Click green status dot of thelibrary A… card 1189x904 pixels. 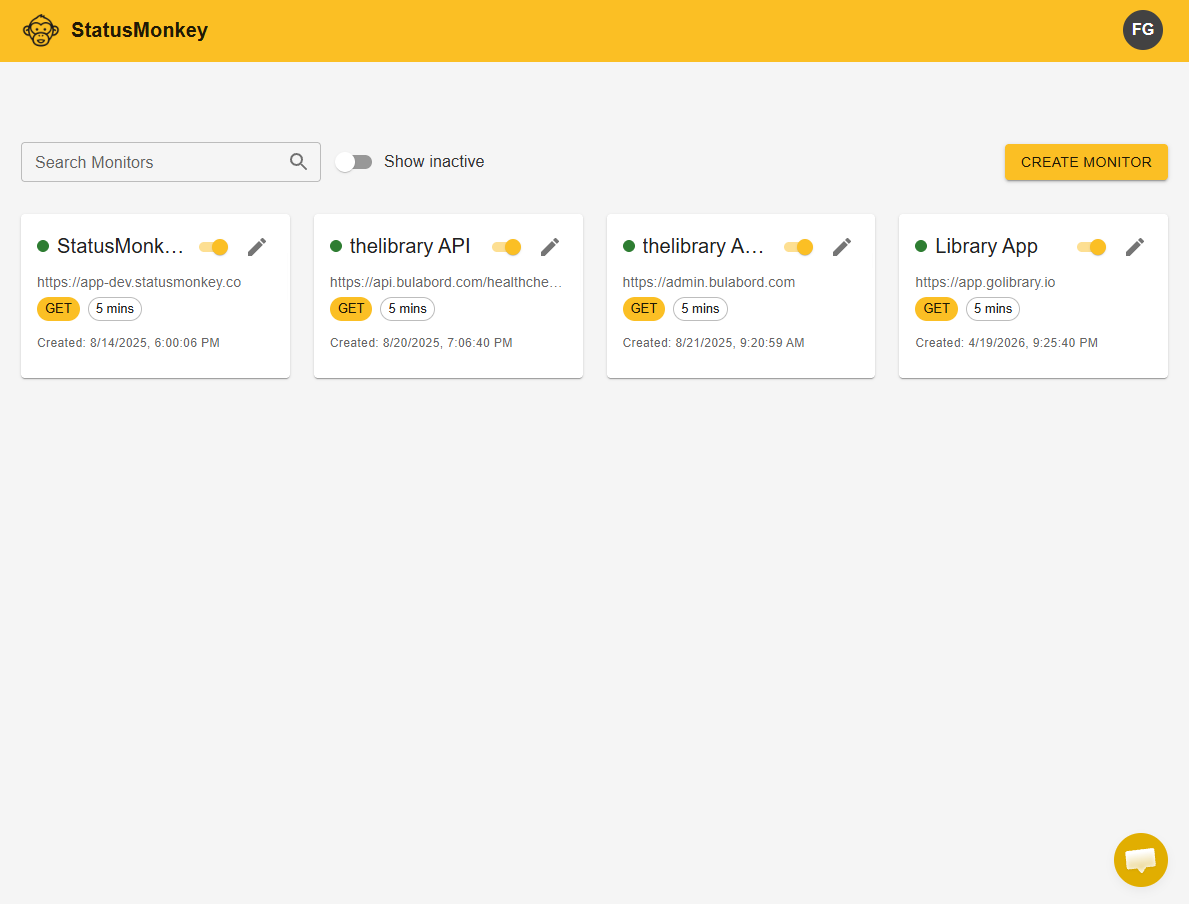click(x=629, y=246)
